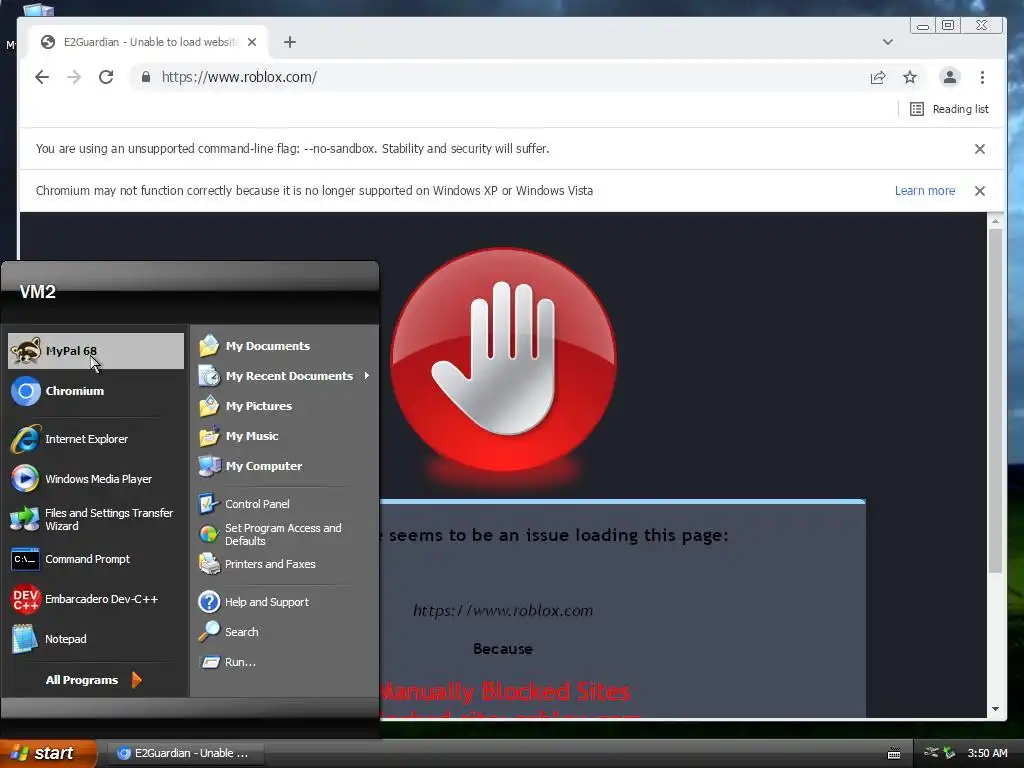1024x768 pixels.
Task: Open Help and Support
Action: point(284,602)
